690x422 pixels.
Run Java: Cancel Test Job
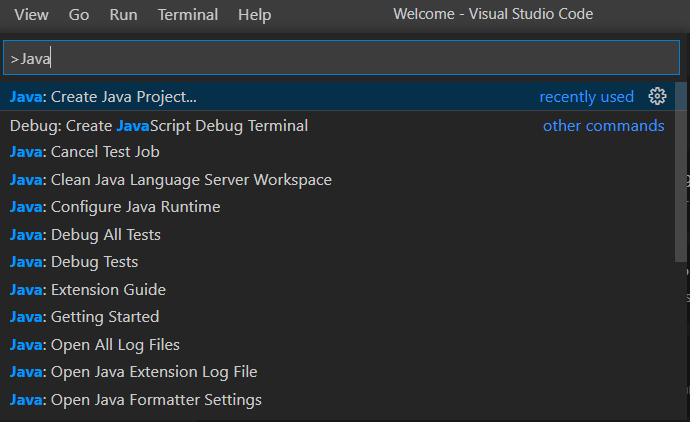point(85,152)
